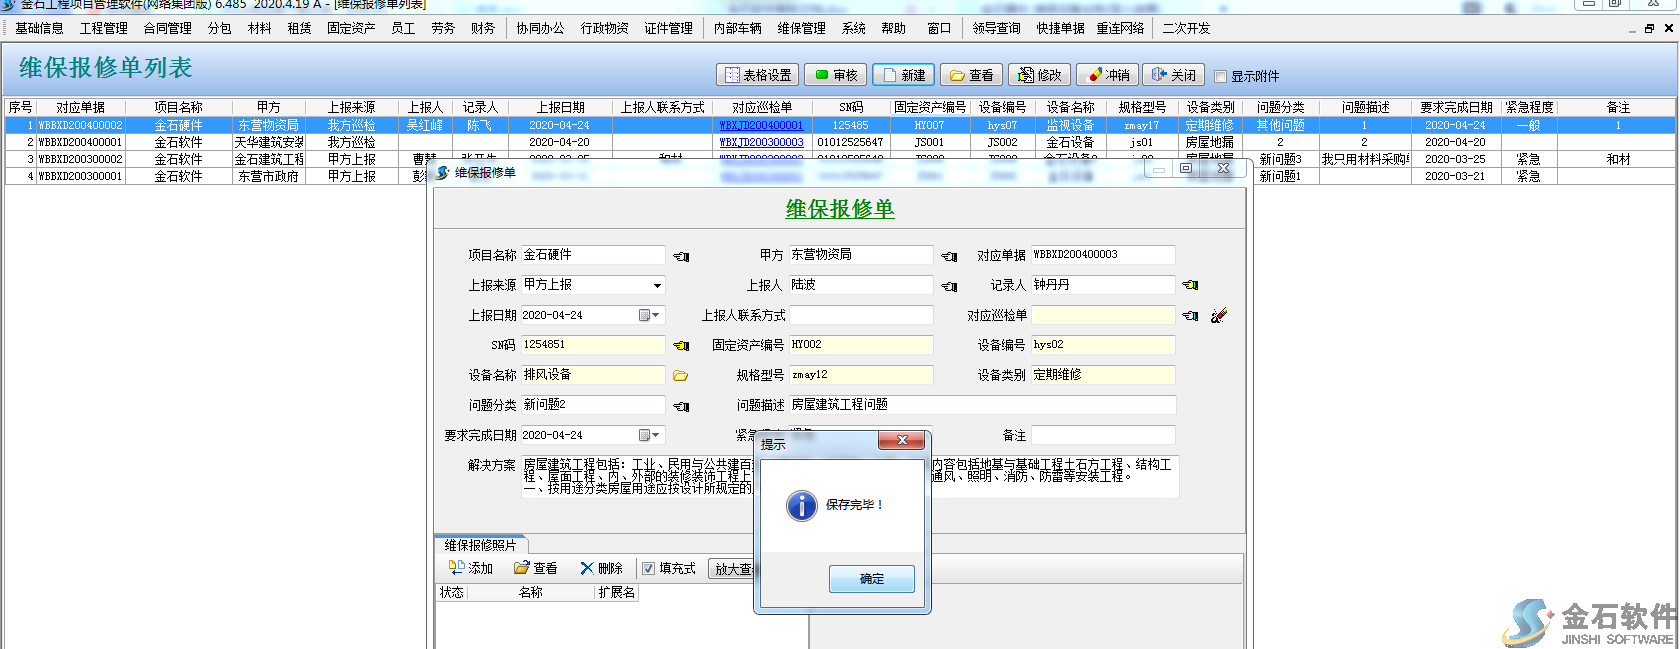
Task: Click the lookup hand icon beside 项目名称
Action: 681,256
